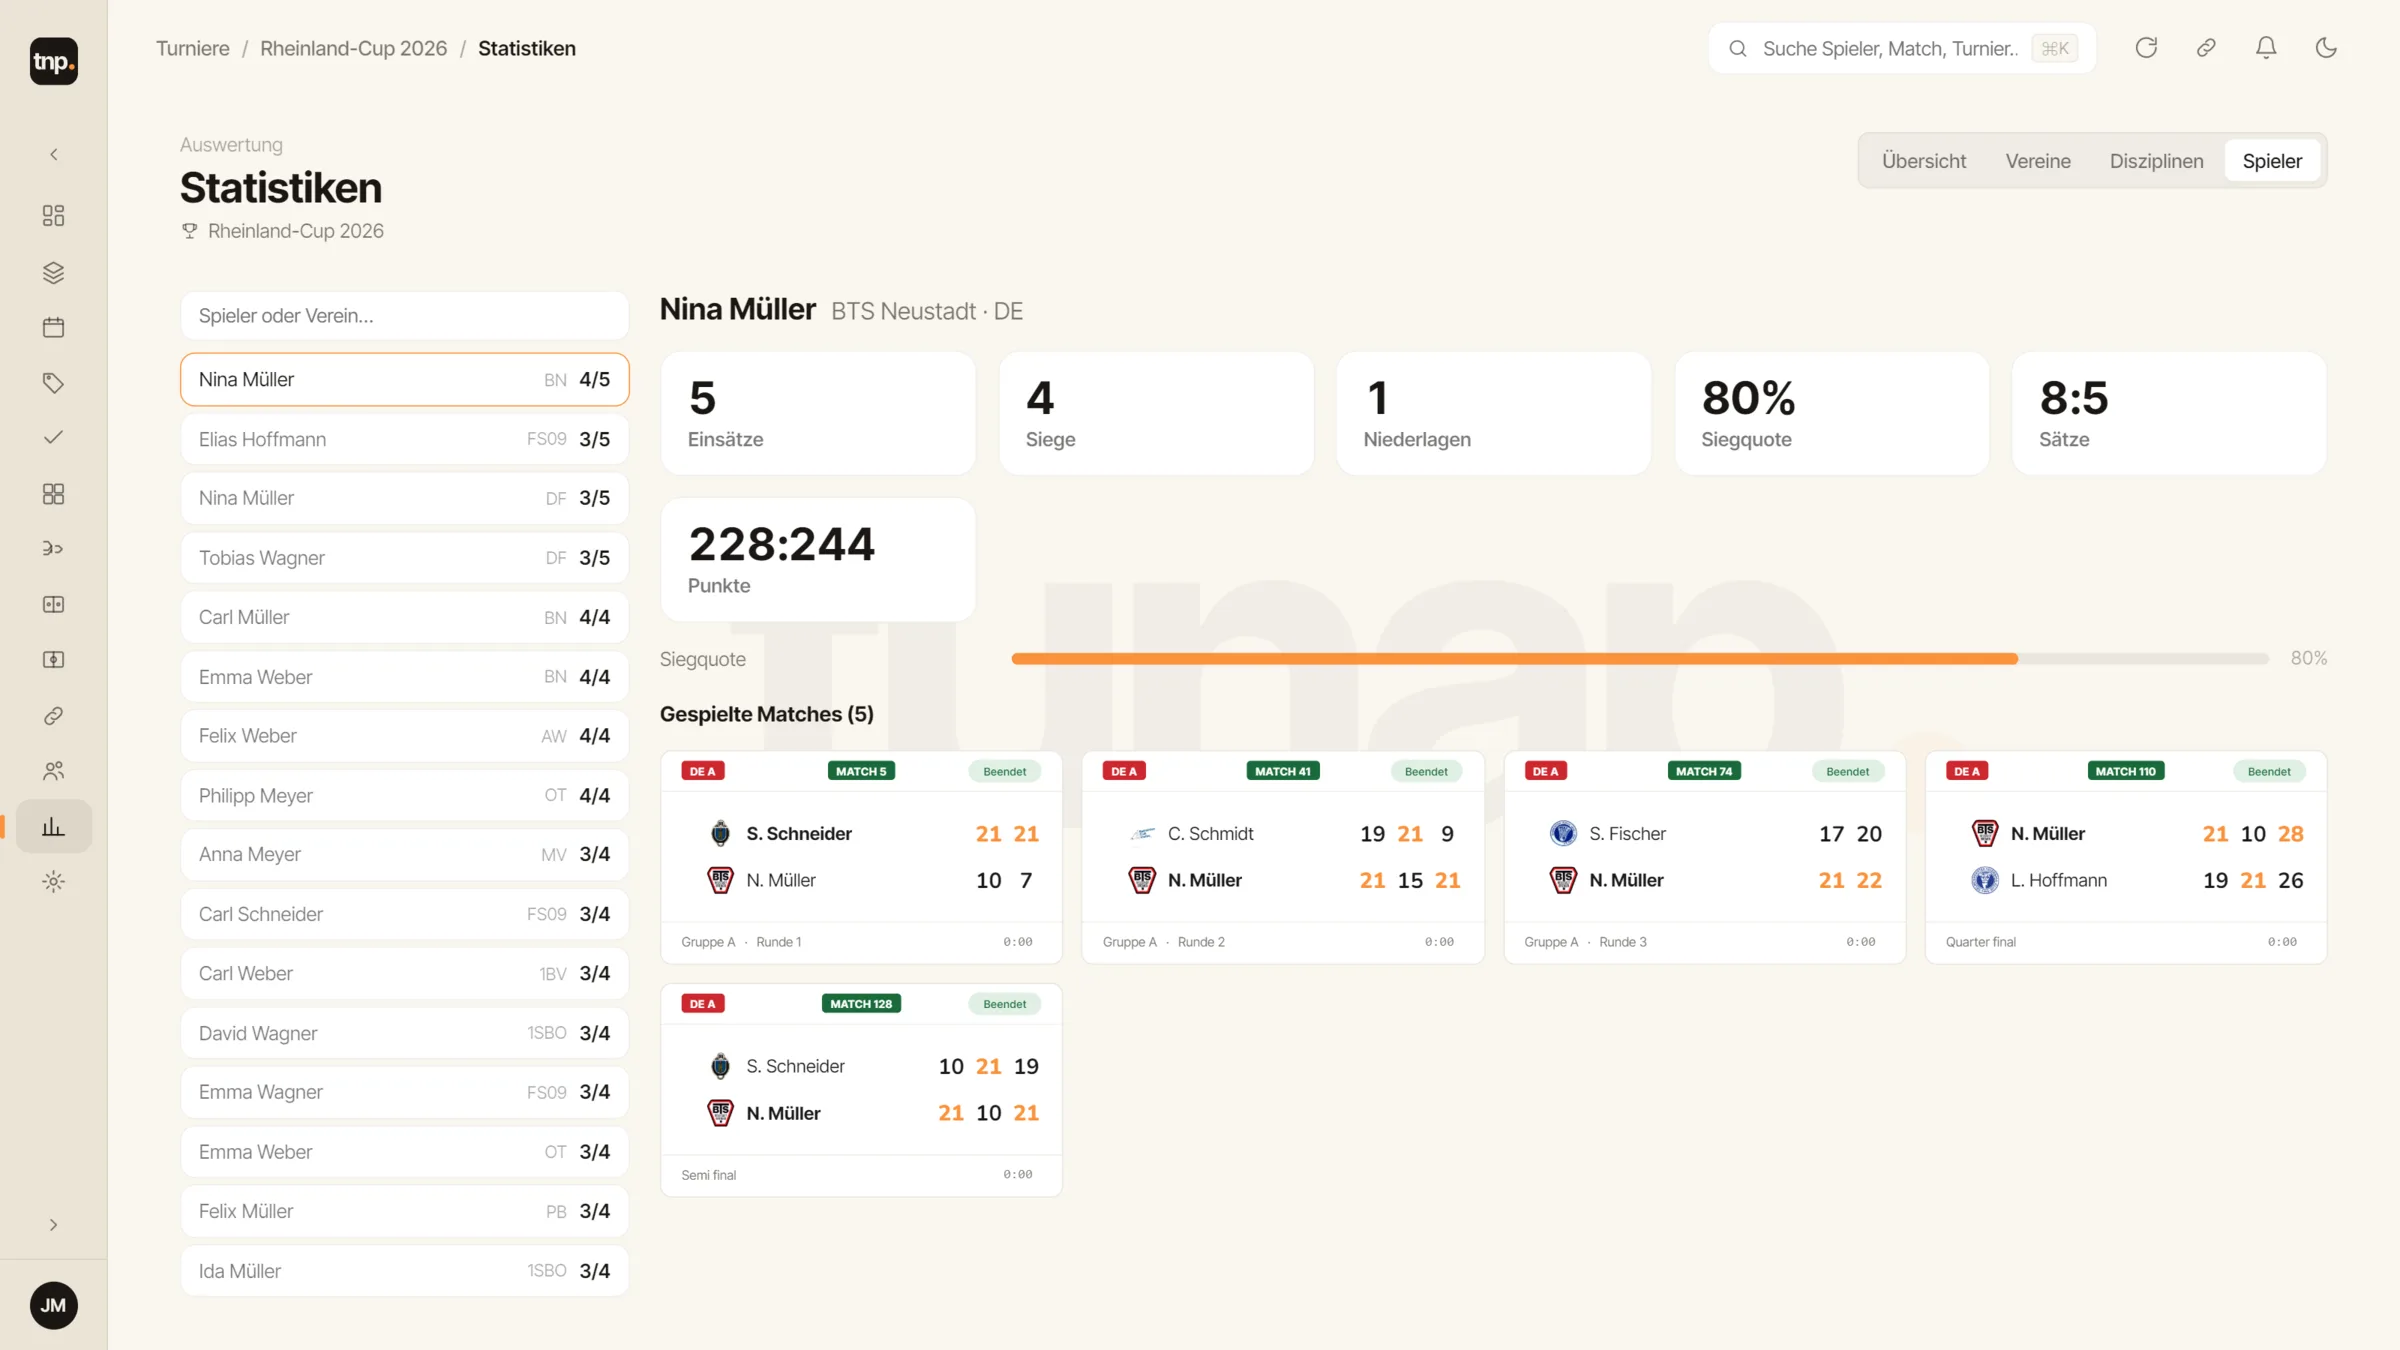Open the scoreboard icon in sidebar
Image resolution: width=2400 pixels, height=1350 pixels.
pos(54,605)
